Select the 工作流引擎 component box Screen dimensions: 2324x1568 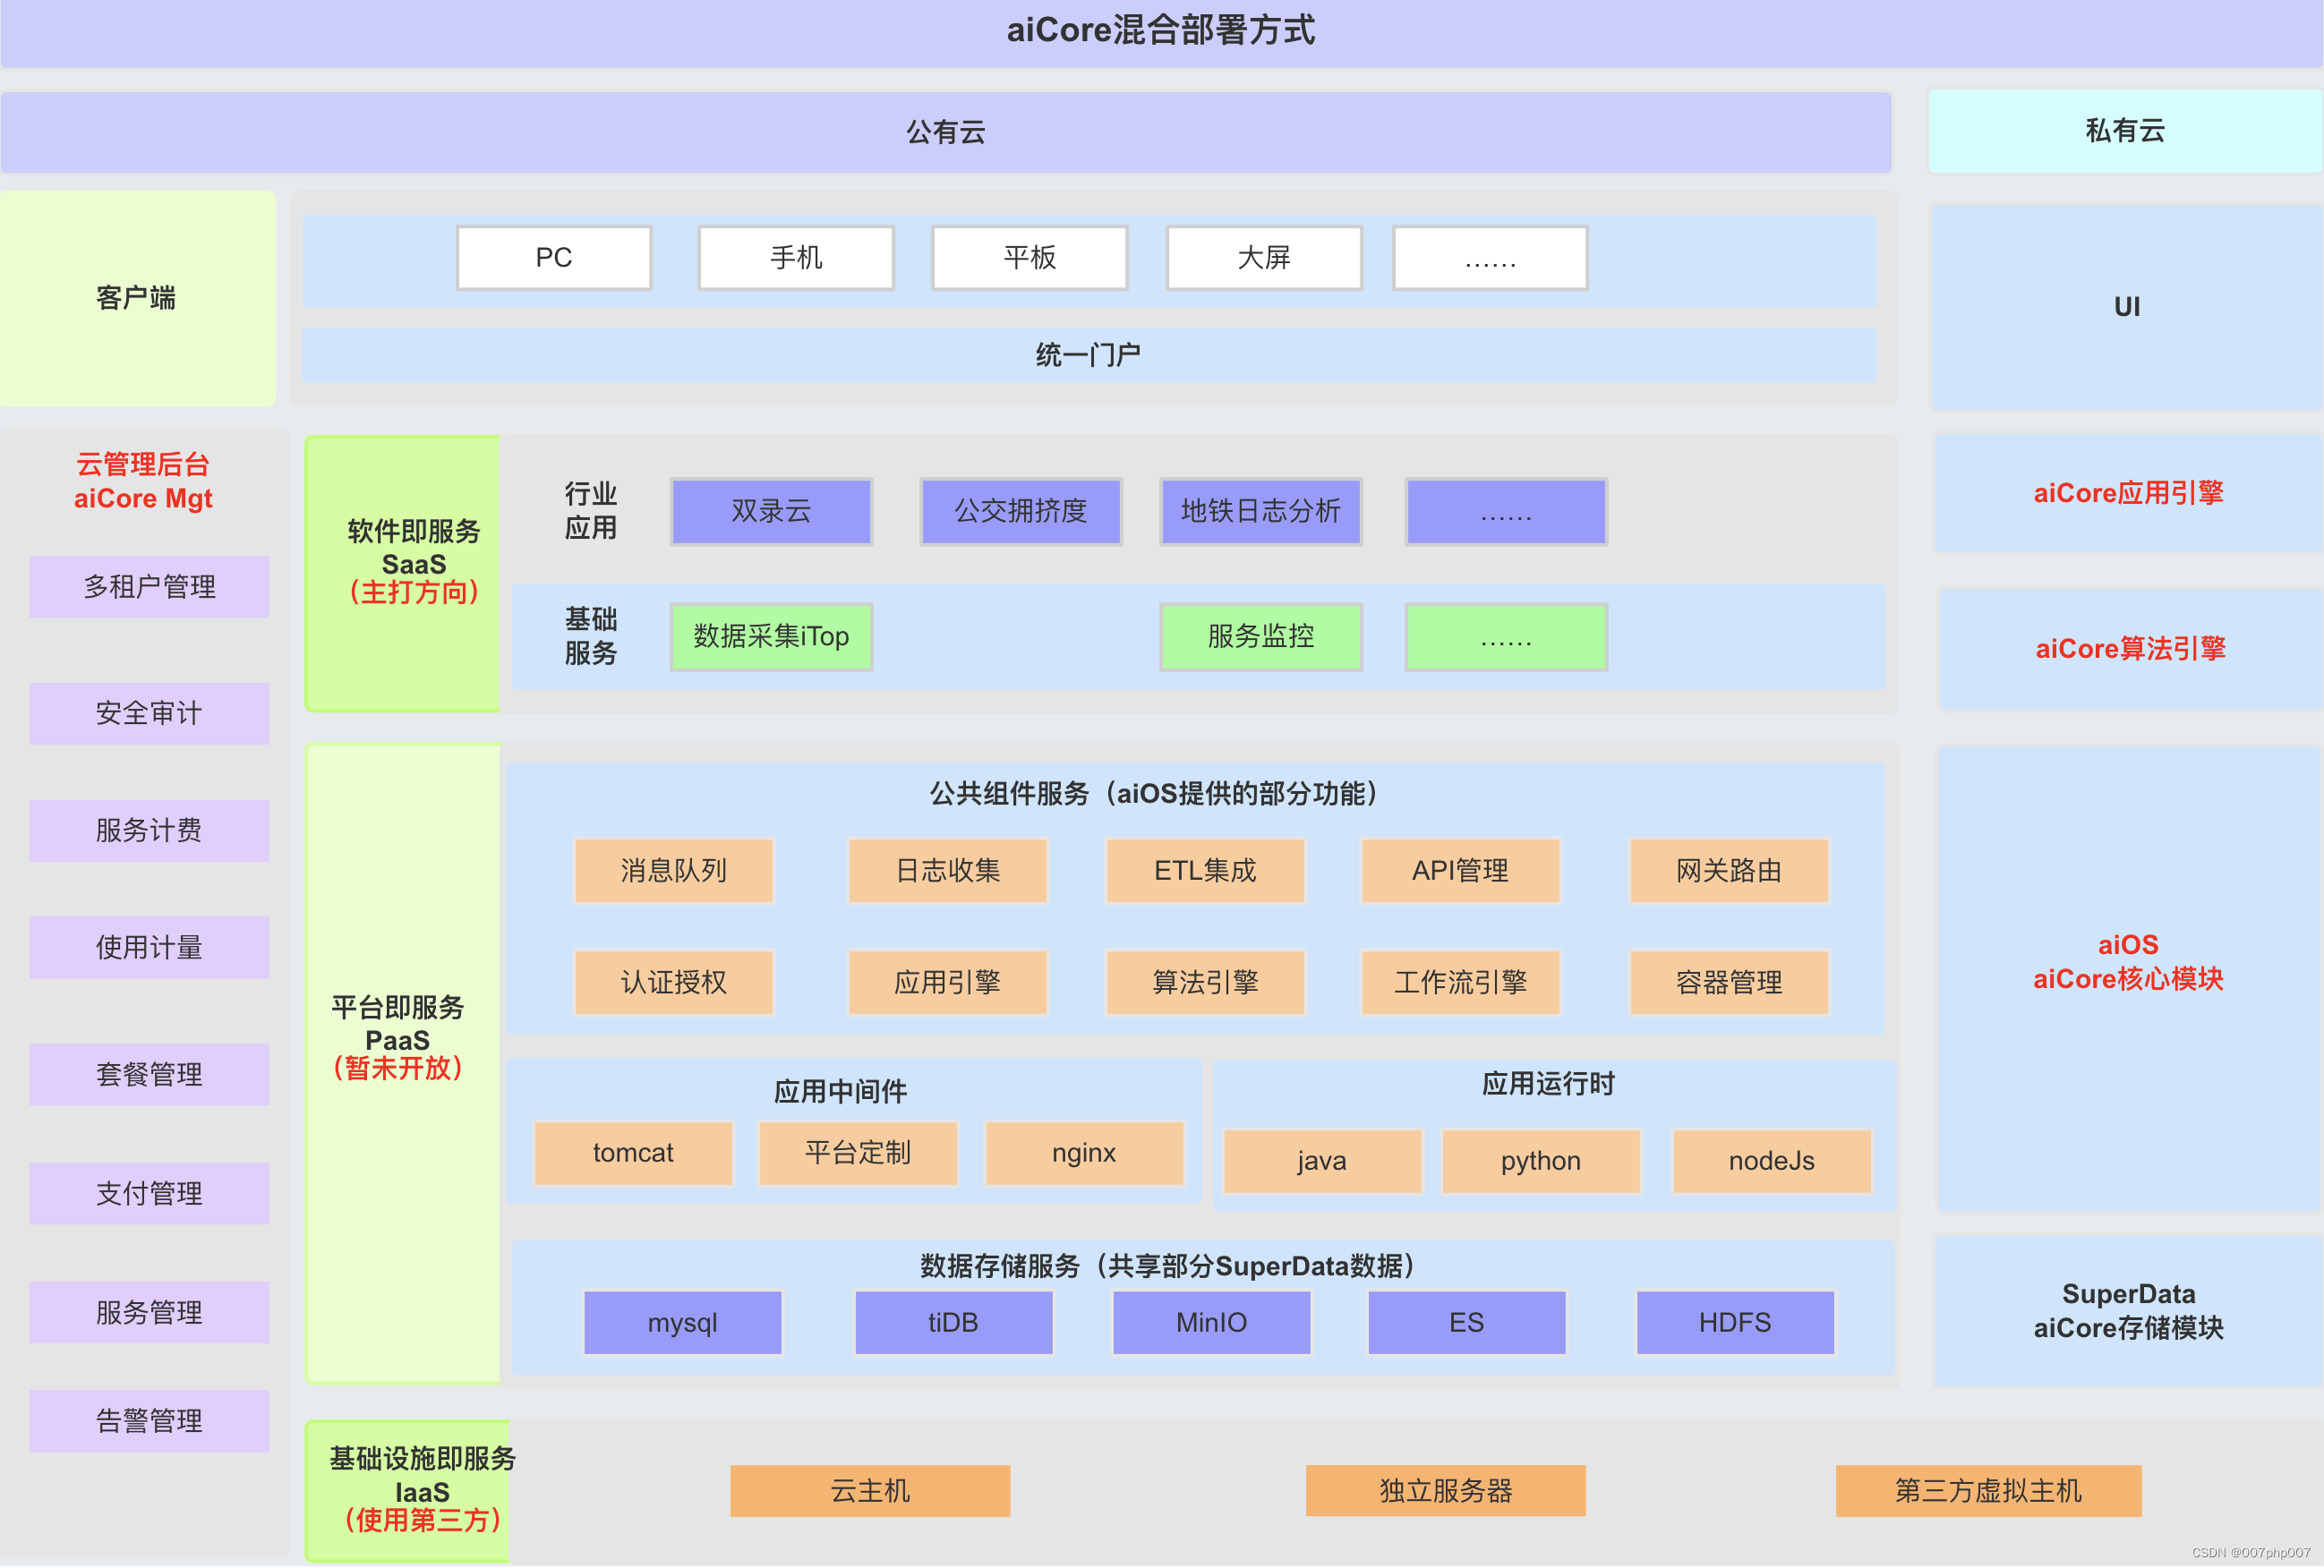coord(1460,983)
